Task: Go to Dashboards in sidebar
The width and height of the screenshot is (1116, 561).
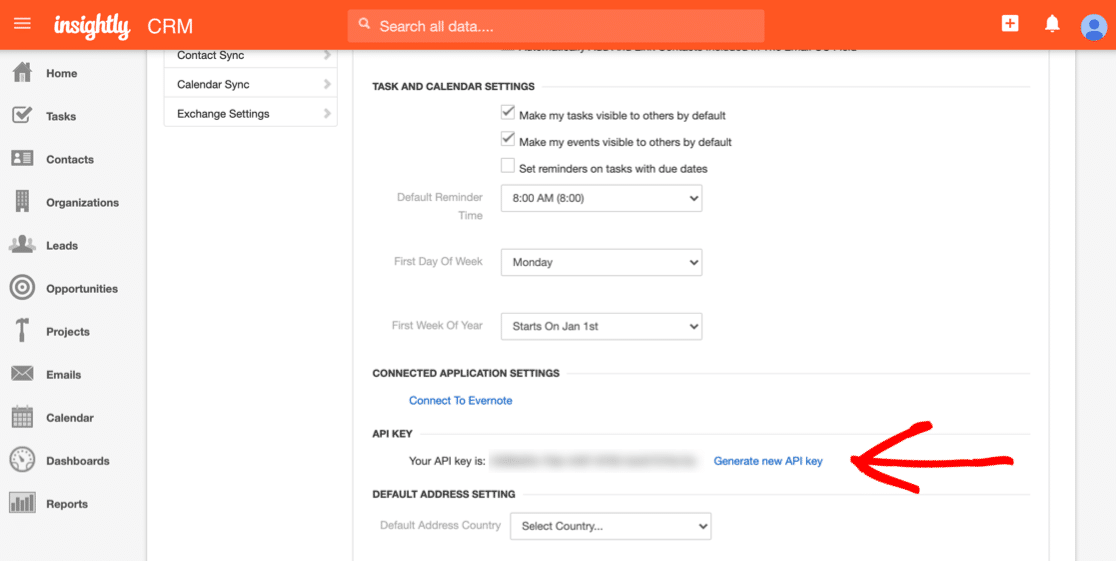Action: click(x=78, y=461)
